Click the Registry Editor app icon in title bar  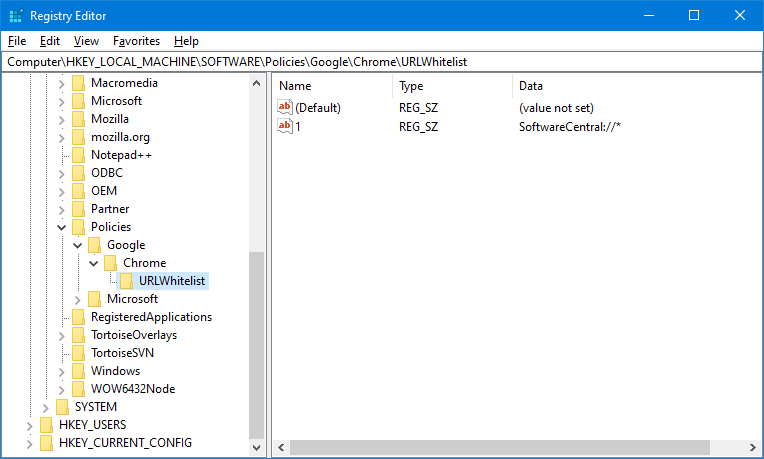(x=15, y=16)
